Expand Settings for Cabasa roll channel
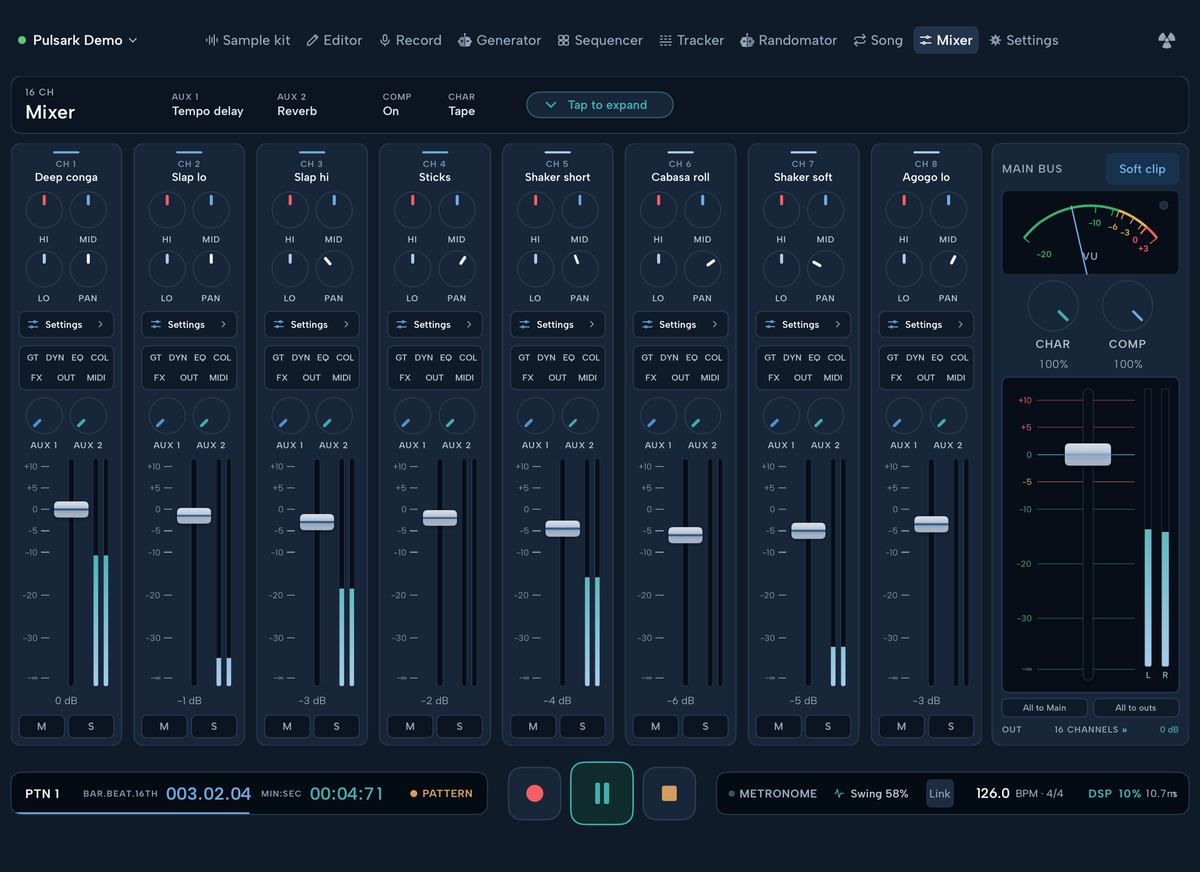 point(680,324)
